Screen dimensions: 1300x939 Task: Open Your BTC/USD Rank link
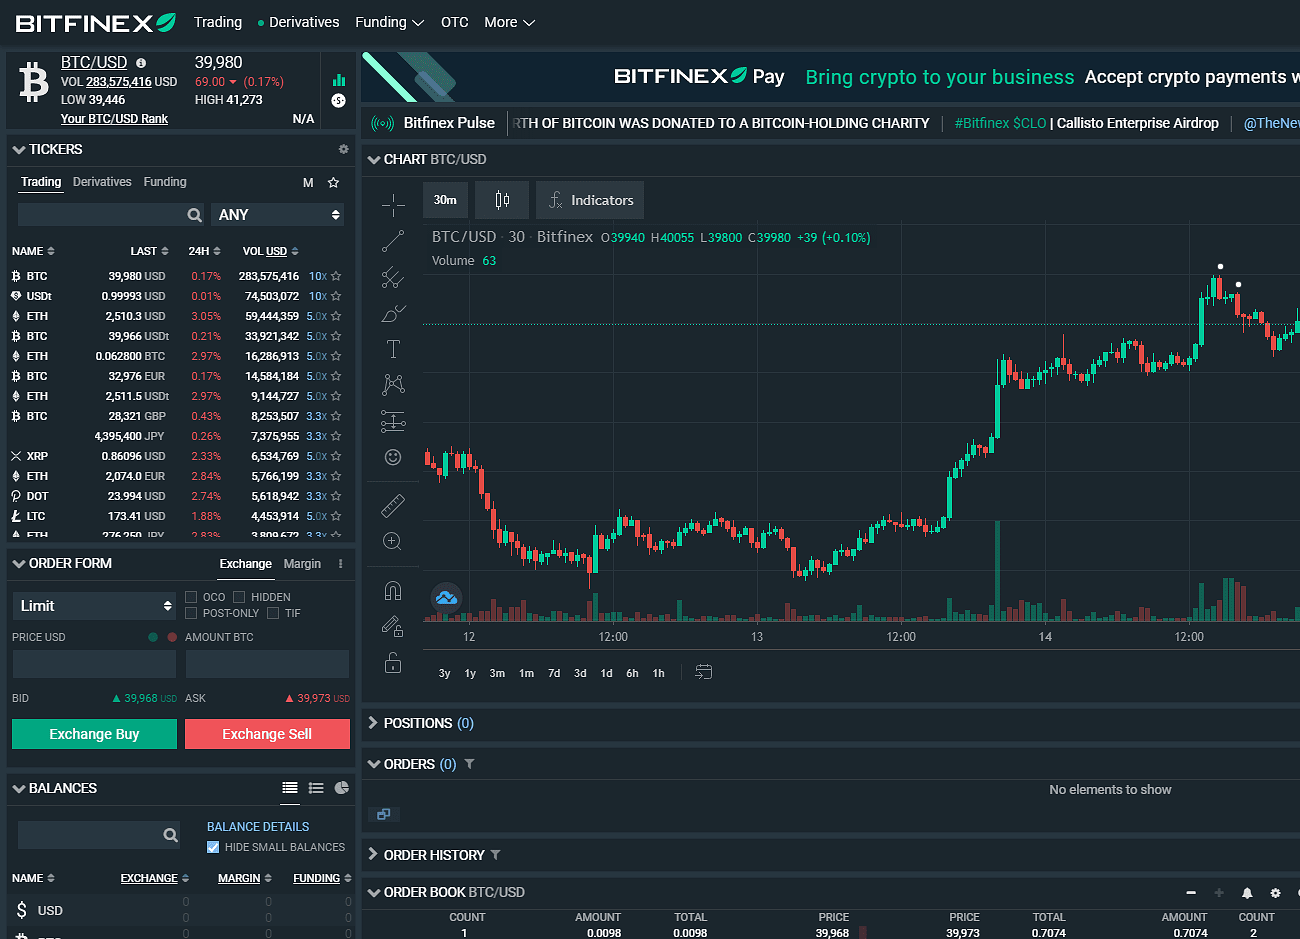tap(114, 119)
